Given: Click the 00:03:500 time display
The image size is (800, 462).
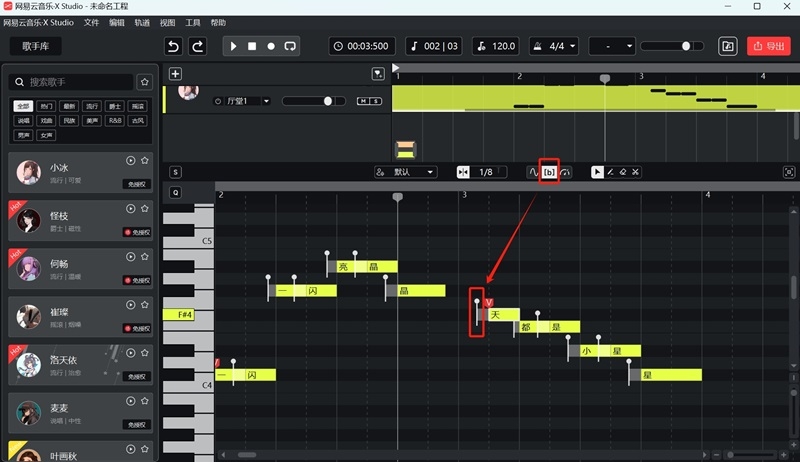Looking at the screenshot, I should pyautogui.click(x=362, y=46).
